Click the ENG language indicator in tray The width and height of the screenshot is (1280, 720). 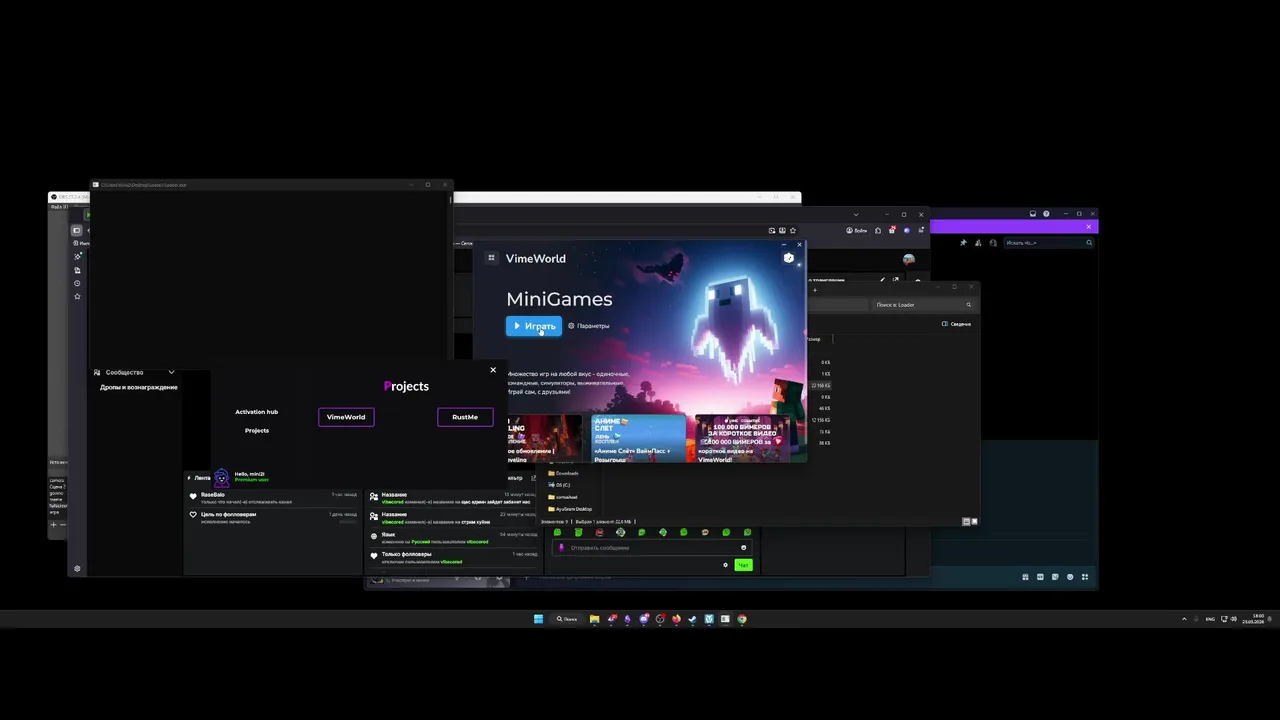[x=1210, y=619]
